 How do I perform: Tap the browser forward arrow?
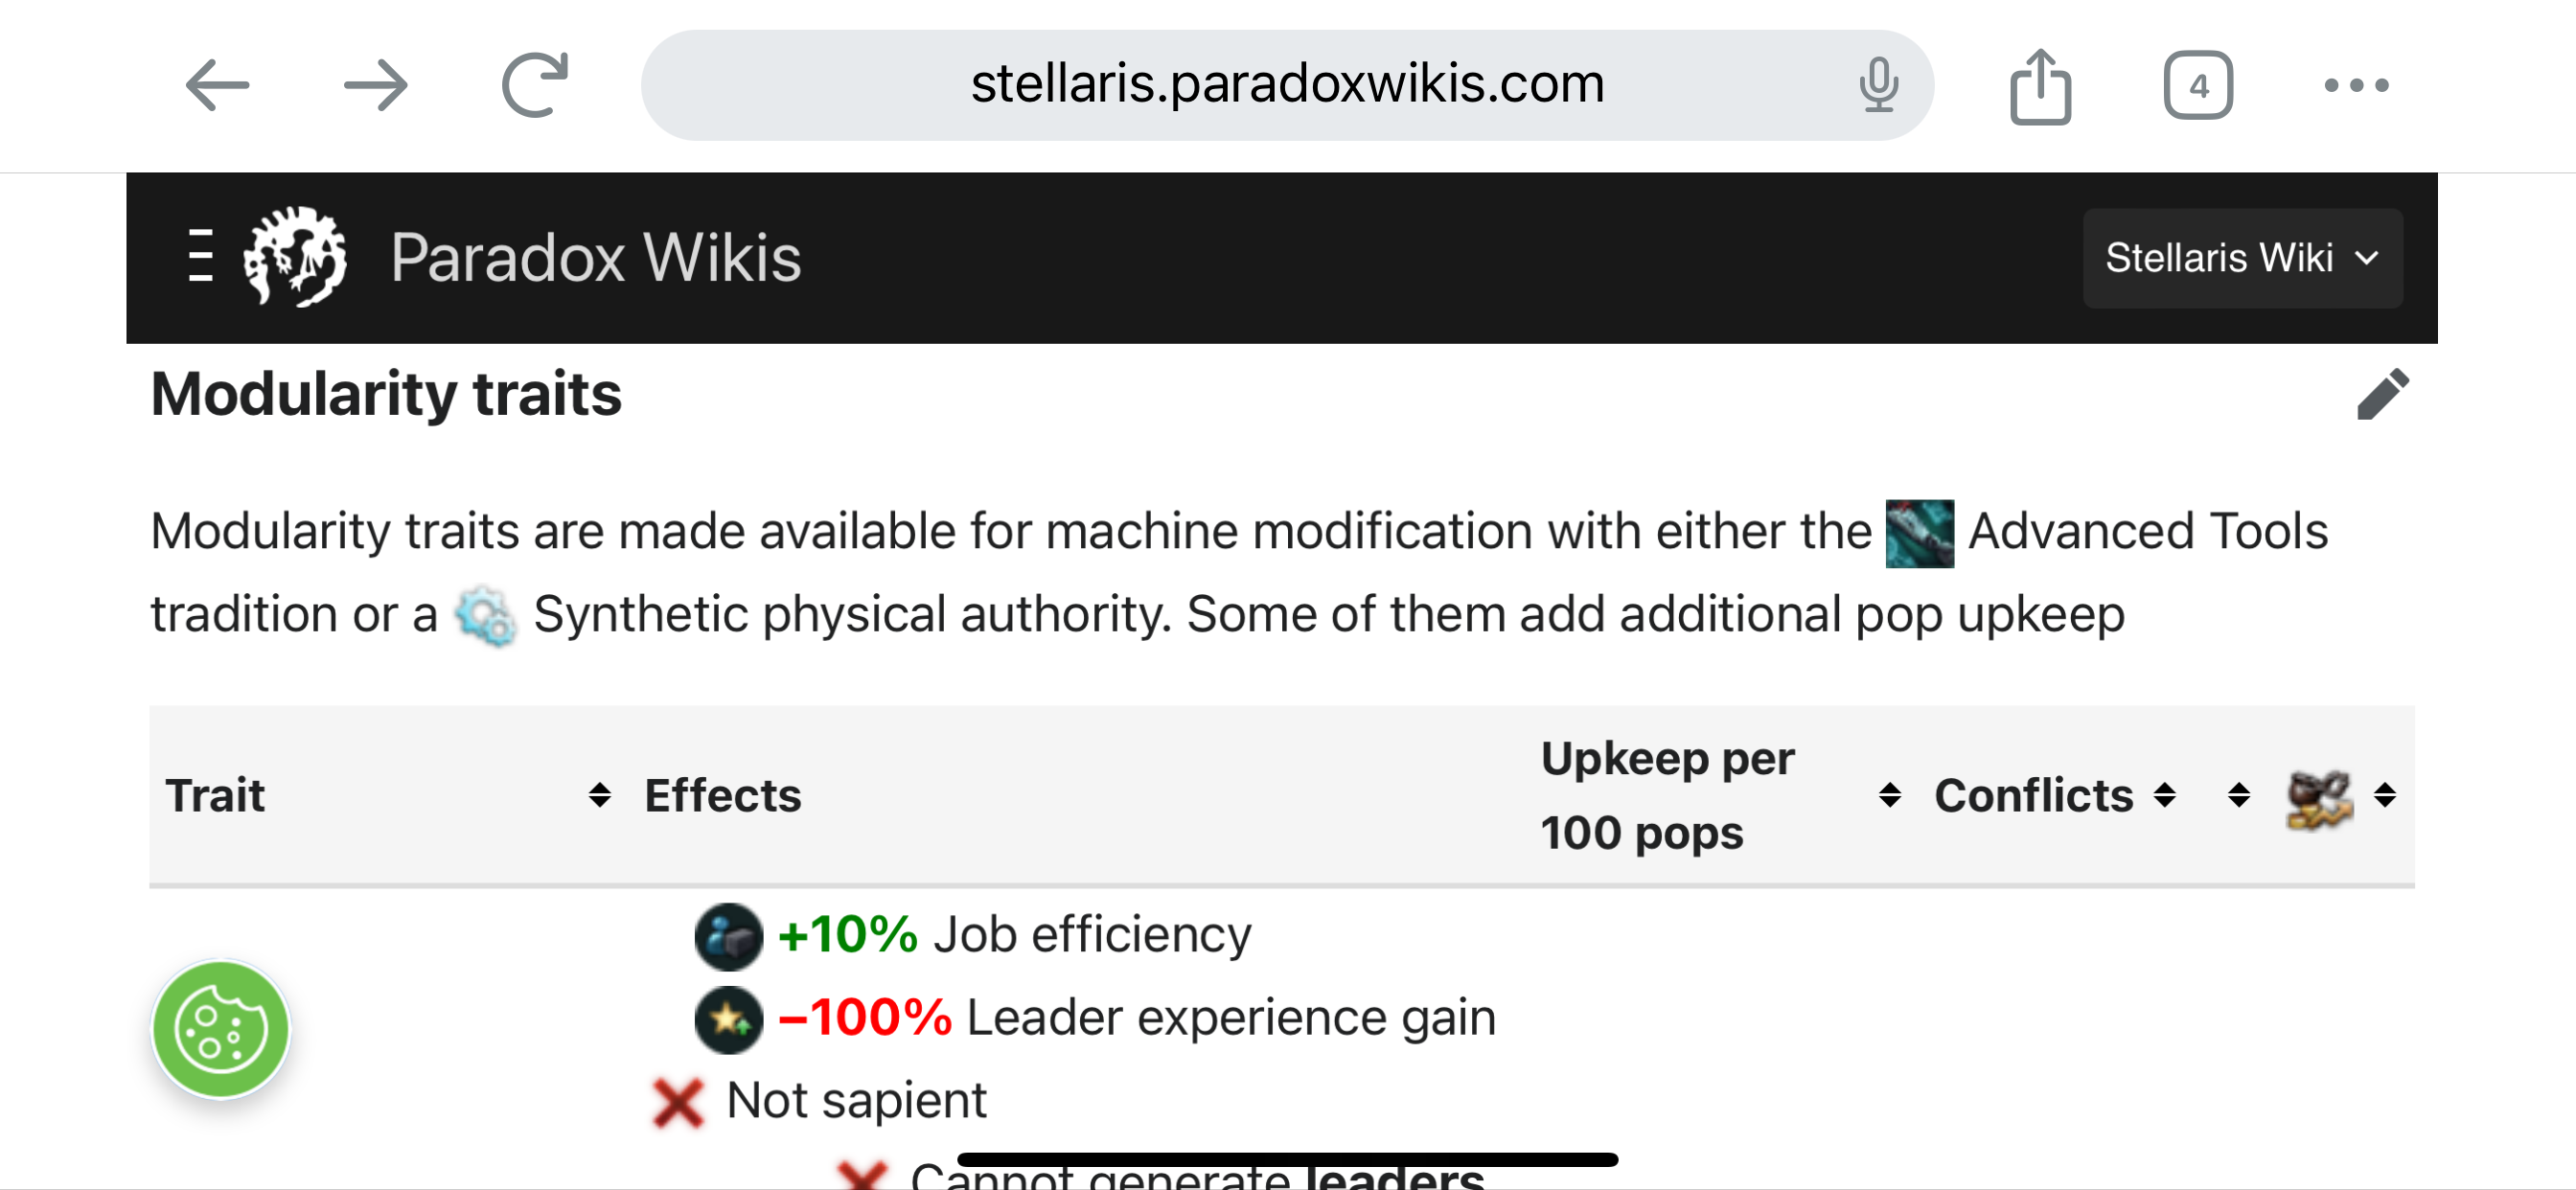tap(375, 85)
